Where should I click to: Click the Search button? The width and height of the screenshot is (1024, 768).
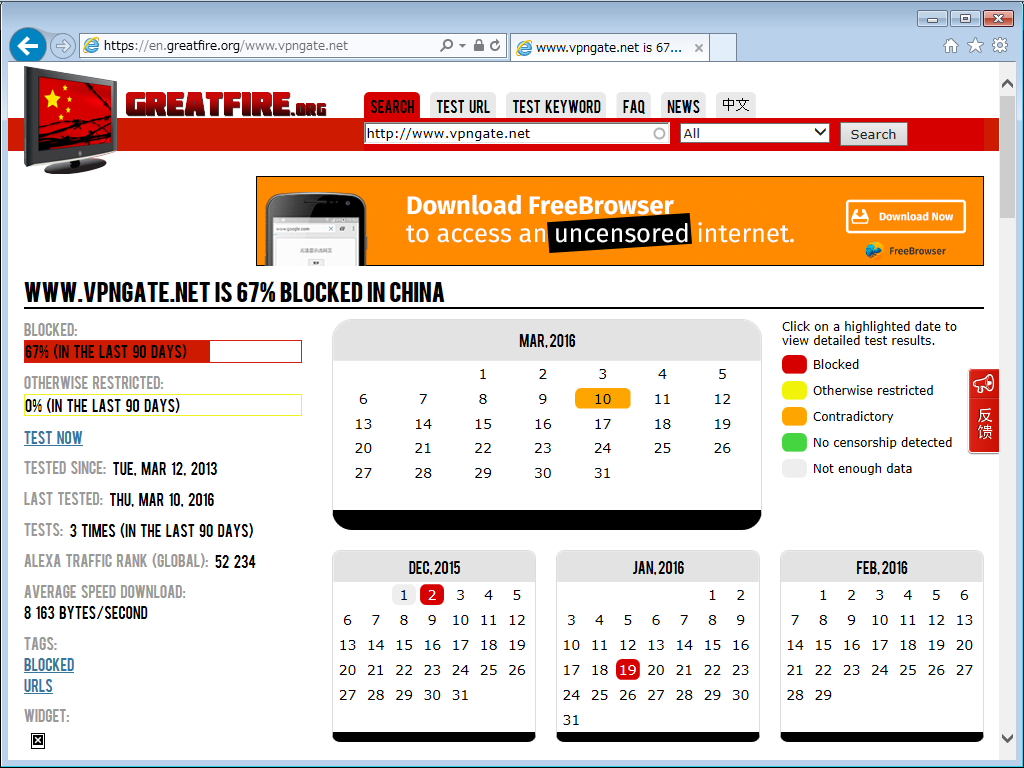873,134
